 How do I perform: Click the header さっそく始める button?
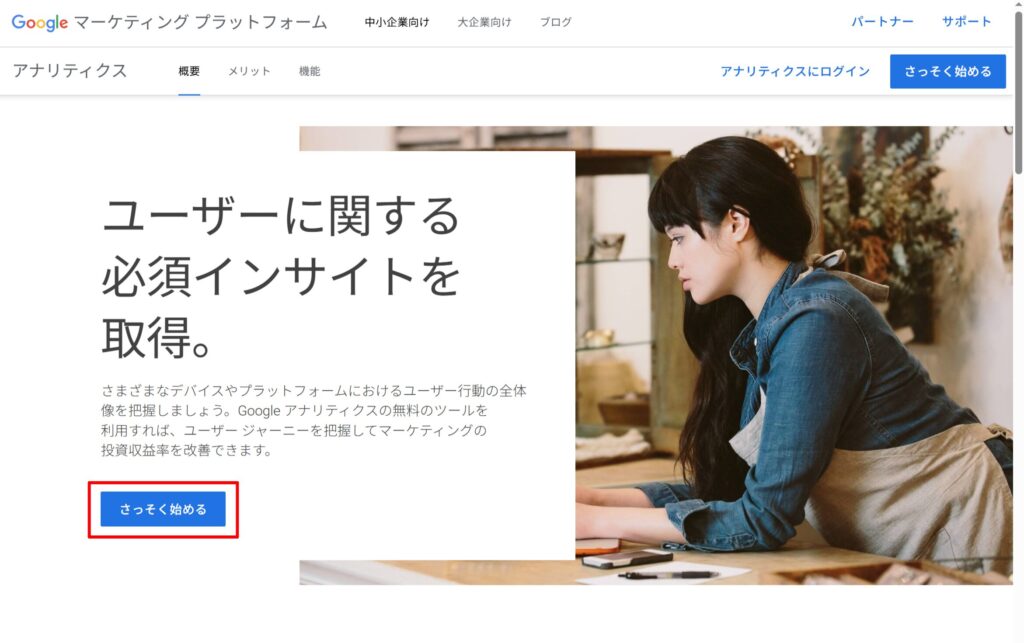tap(948, 71)
